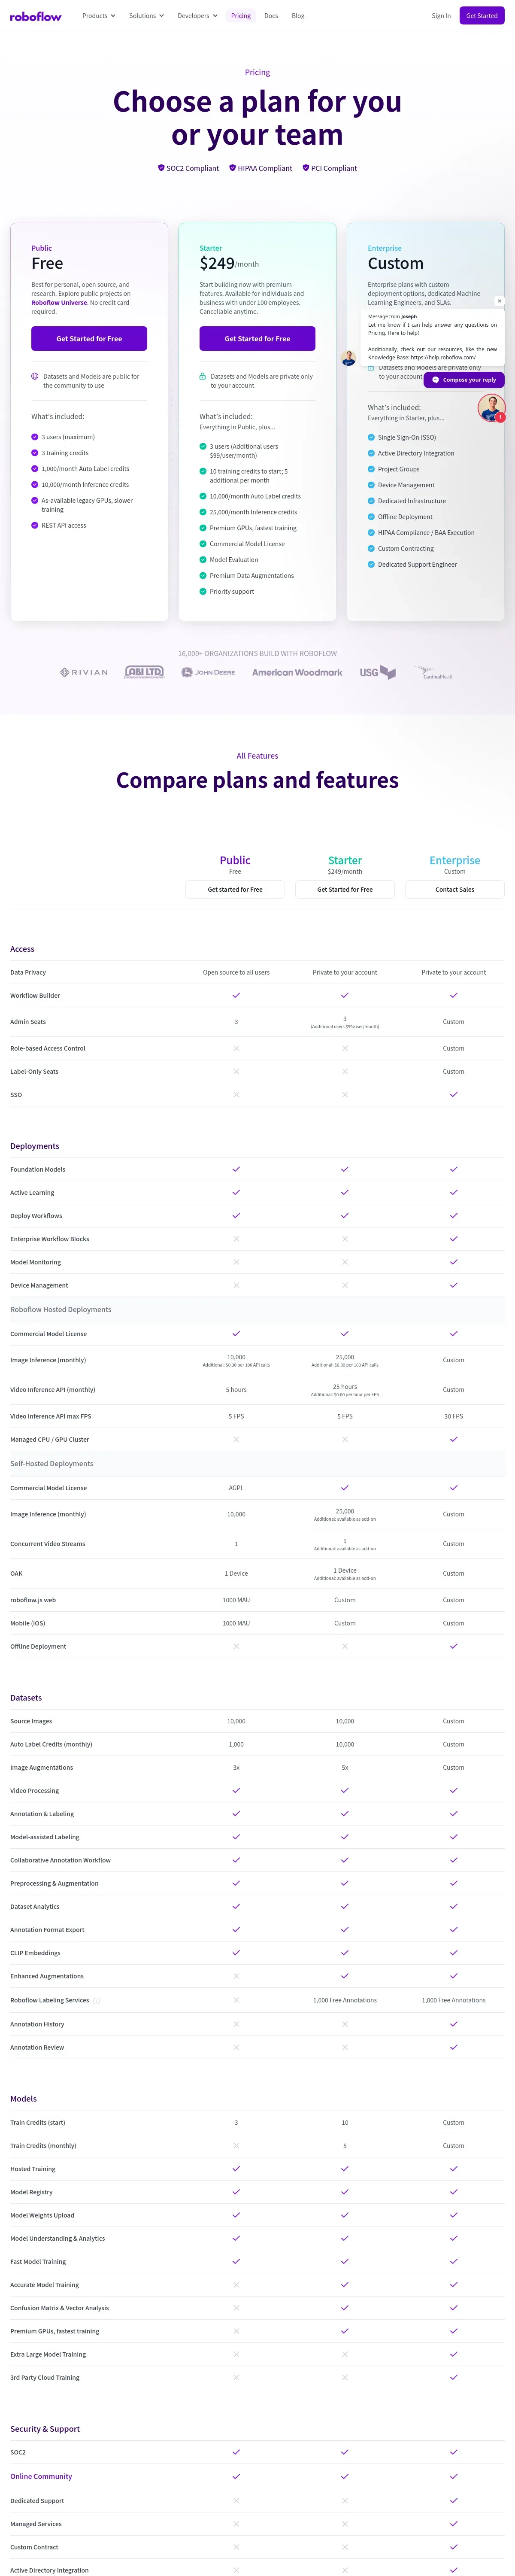Click check icon beside Model Evaluation
Screen dimensions: 515x2576
click(x=203, y=560)
